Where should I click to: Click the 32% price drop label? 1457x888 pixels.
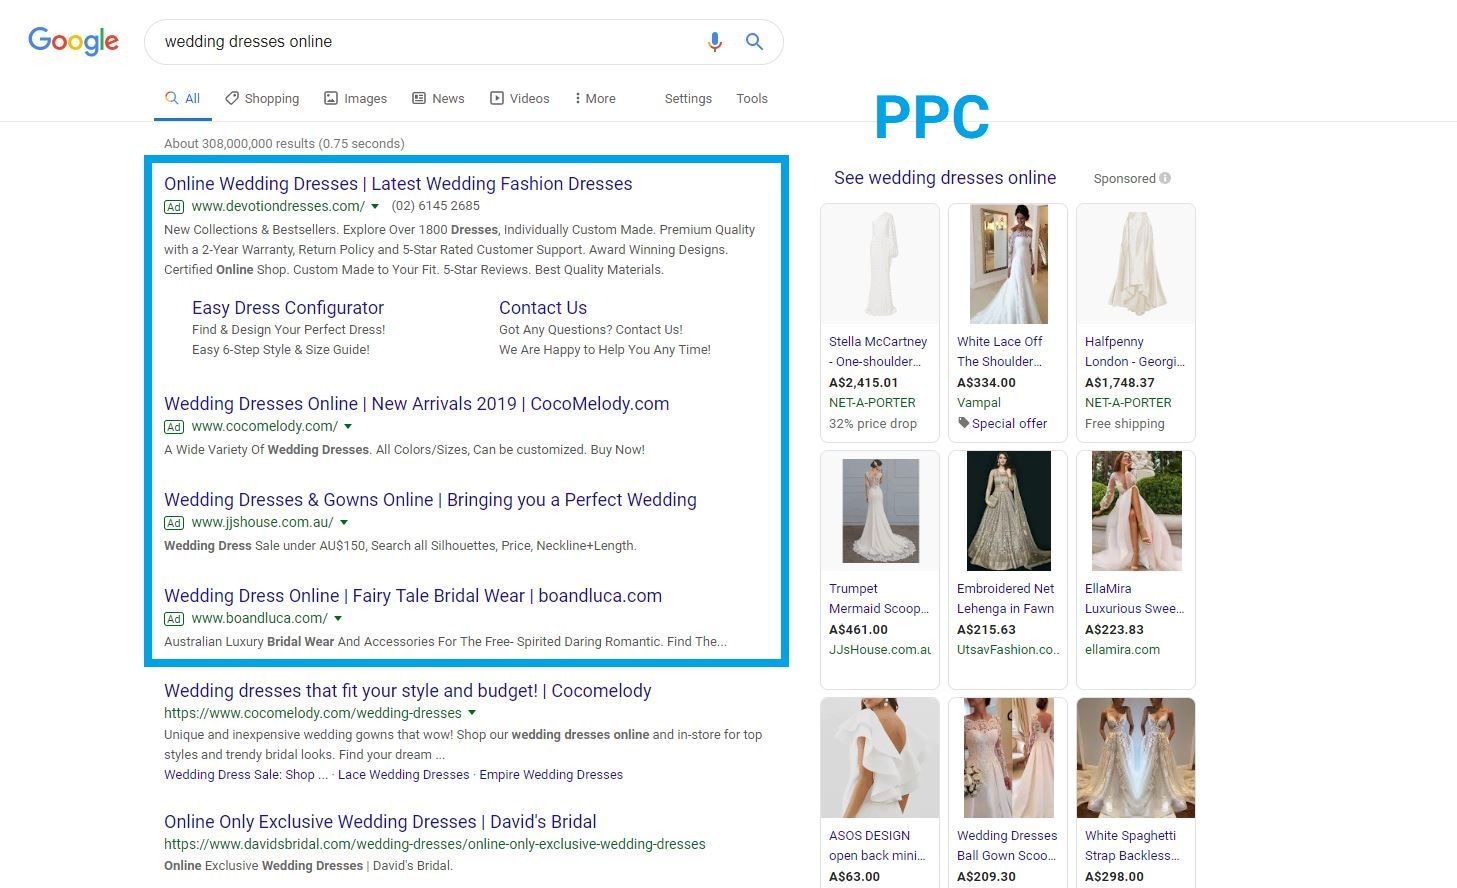873,423
